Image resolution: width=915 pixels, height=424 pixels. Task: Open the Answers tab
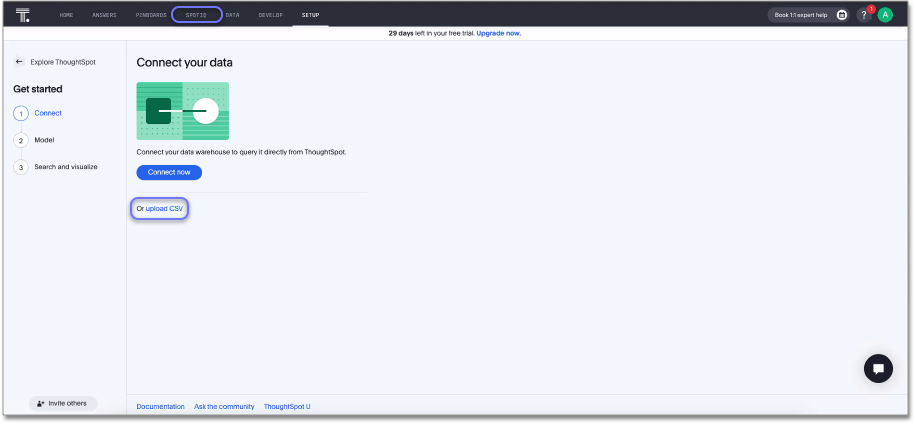click(x=104, y=15)
